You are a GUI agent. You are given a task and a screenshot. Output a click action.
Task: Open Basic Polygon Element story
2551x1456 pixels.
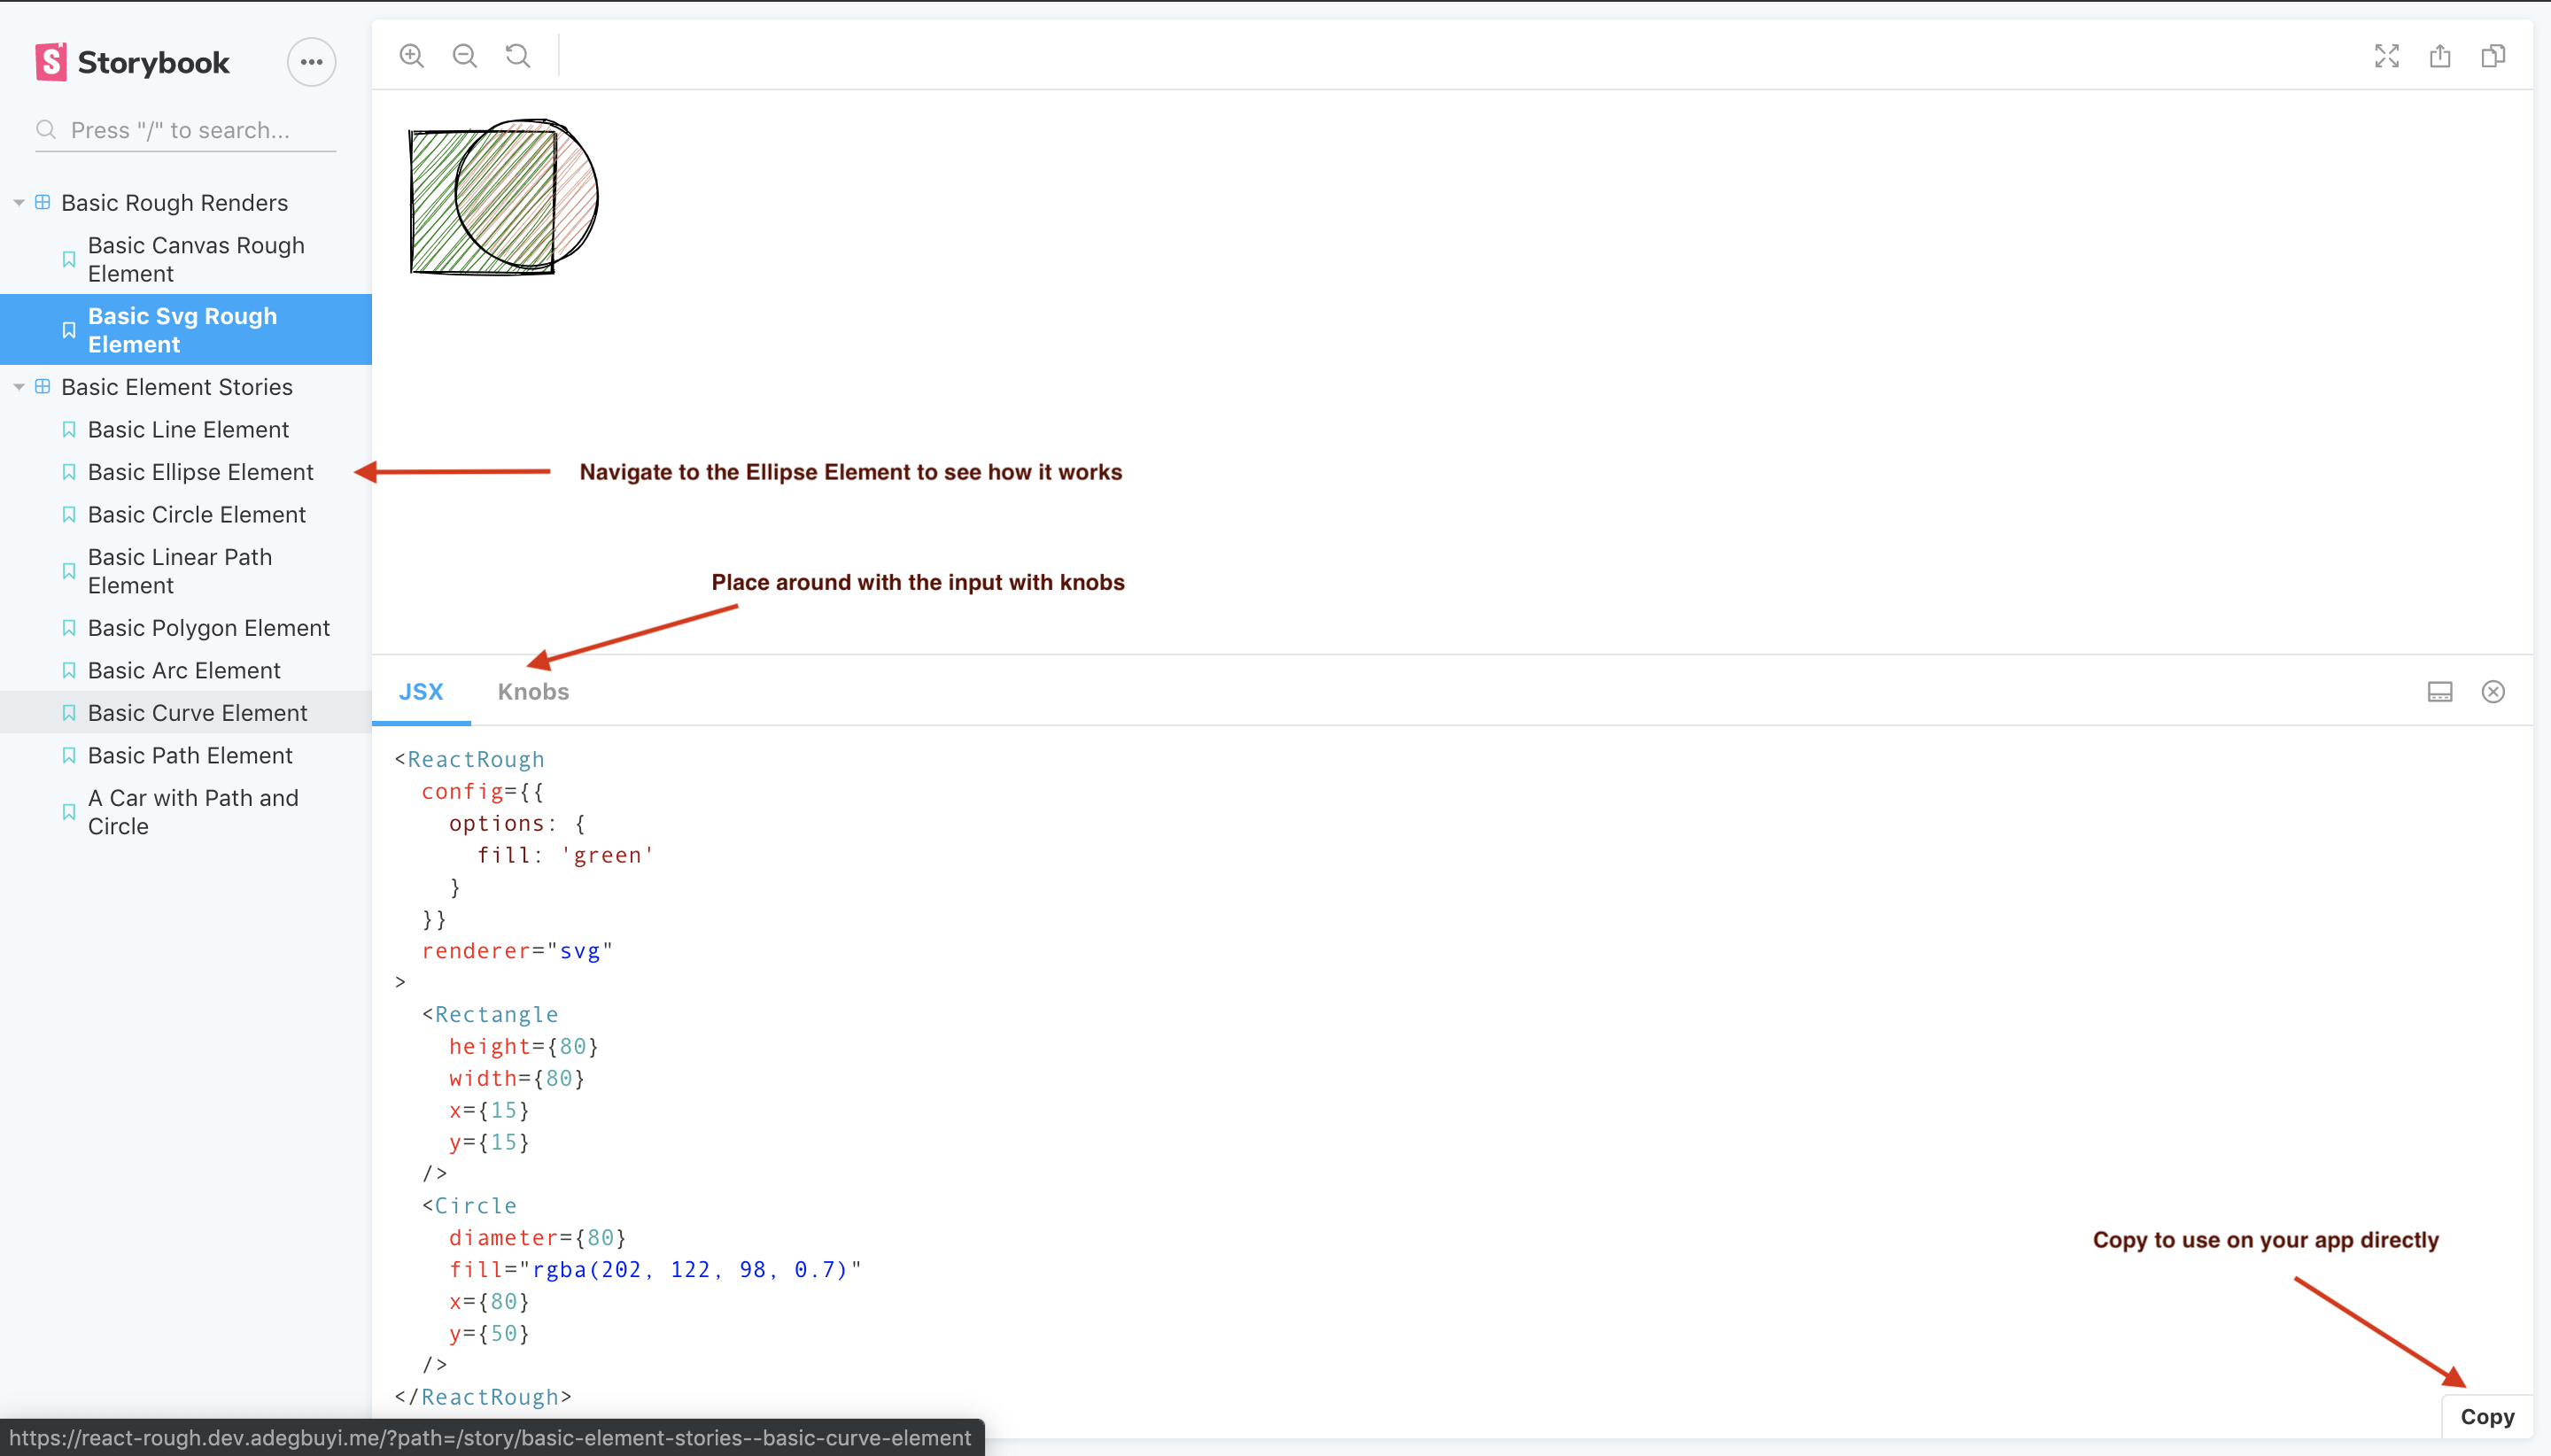pyautogui.click(x=208, y=628)
